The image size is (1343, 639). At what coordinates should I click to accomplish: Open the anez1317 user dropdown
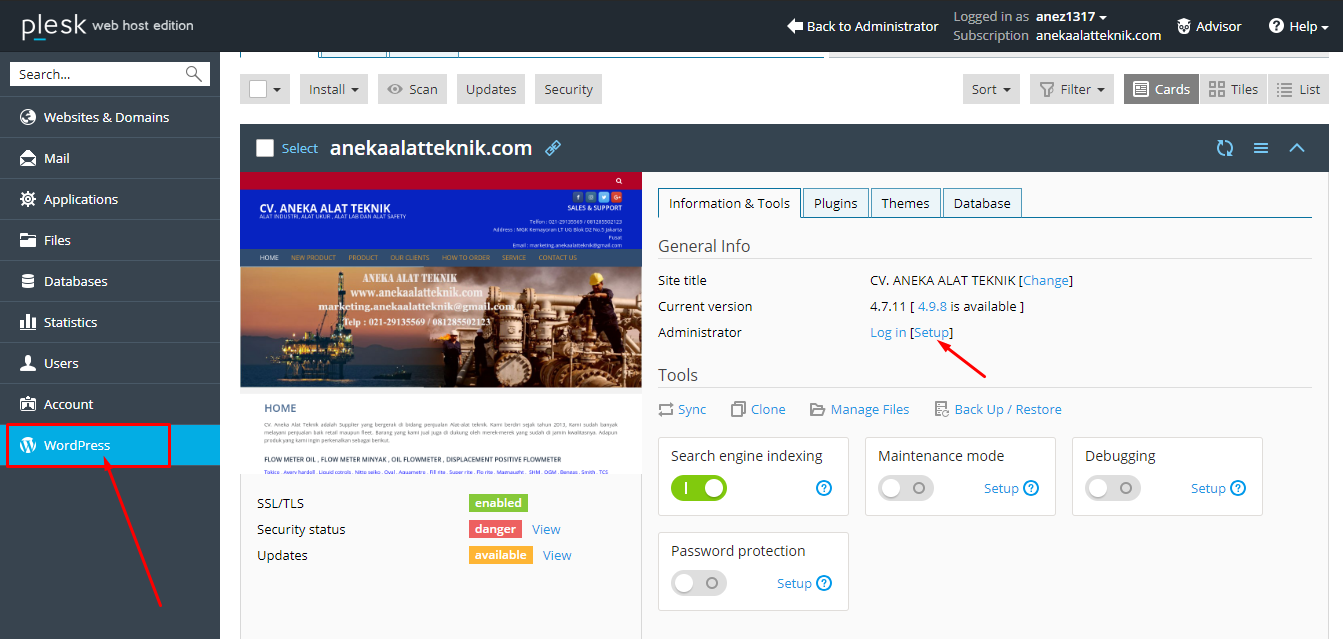[x=1070, y=17]
